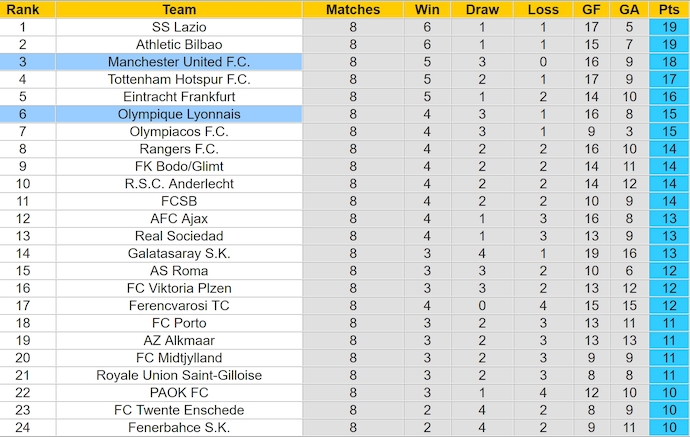Viewport: 690px width, 437px height.
Task: Select Fenerbahce S.K. in the last row
Action: pyautogui.click(x=179, y=427)
